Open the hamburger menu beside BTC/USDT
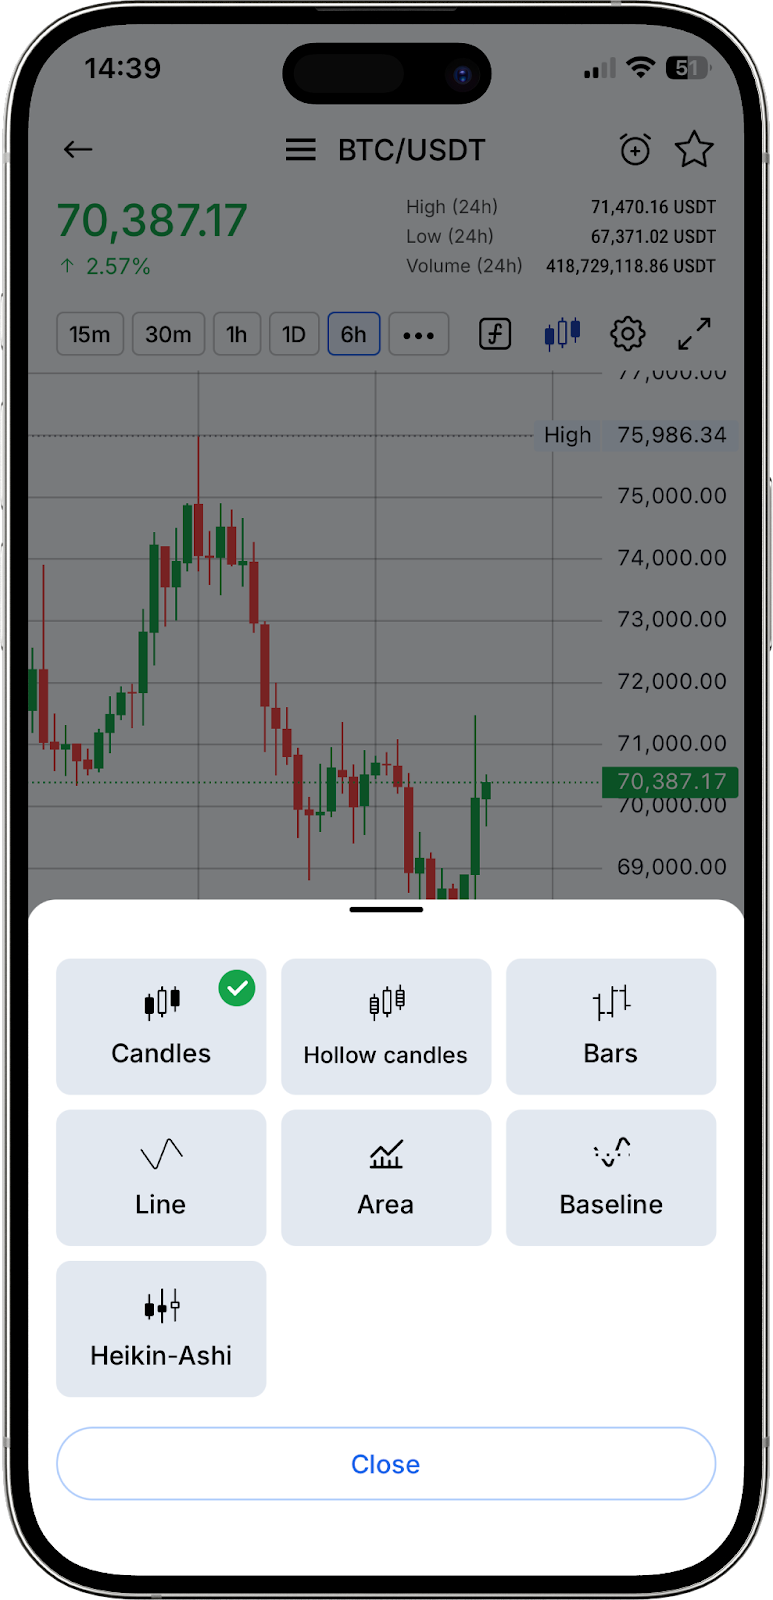Image resolution: width=773 pixels, height=1600 pixels. click(300, 150)
